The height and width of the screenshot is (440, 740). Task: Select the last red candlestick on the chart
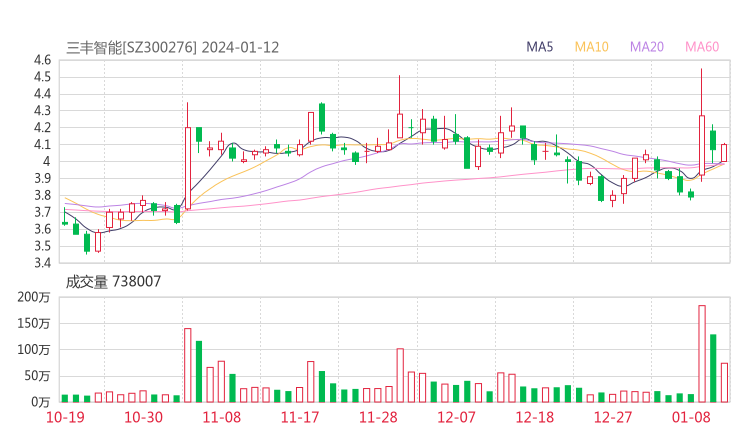click(724, 153)
